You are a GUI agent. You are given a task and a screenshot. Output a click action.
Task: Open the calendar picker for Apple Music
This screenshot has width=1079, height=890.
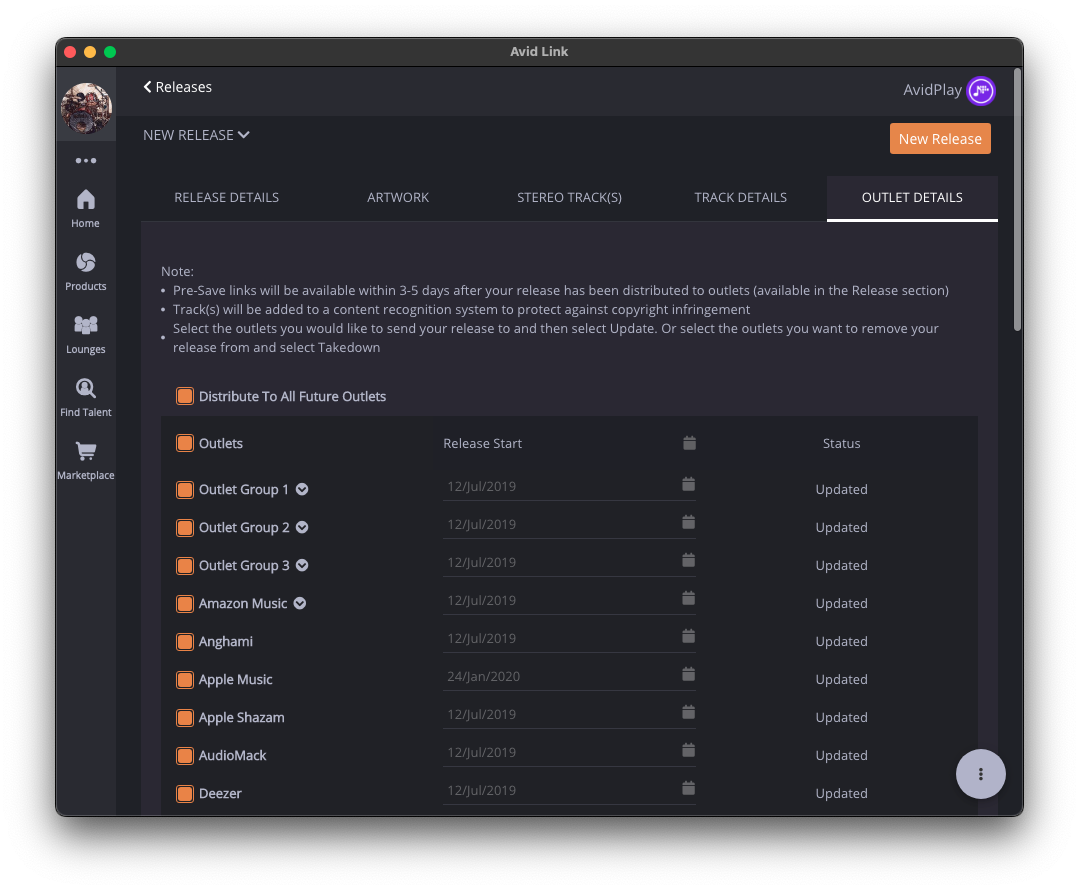coord(688,673)
